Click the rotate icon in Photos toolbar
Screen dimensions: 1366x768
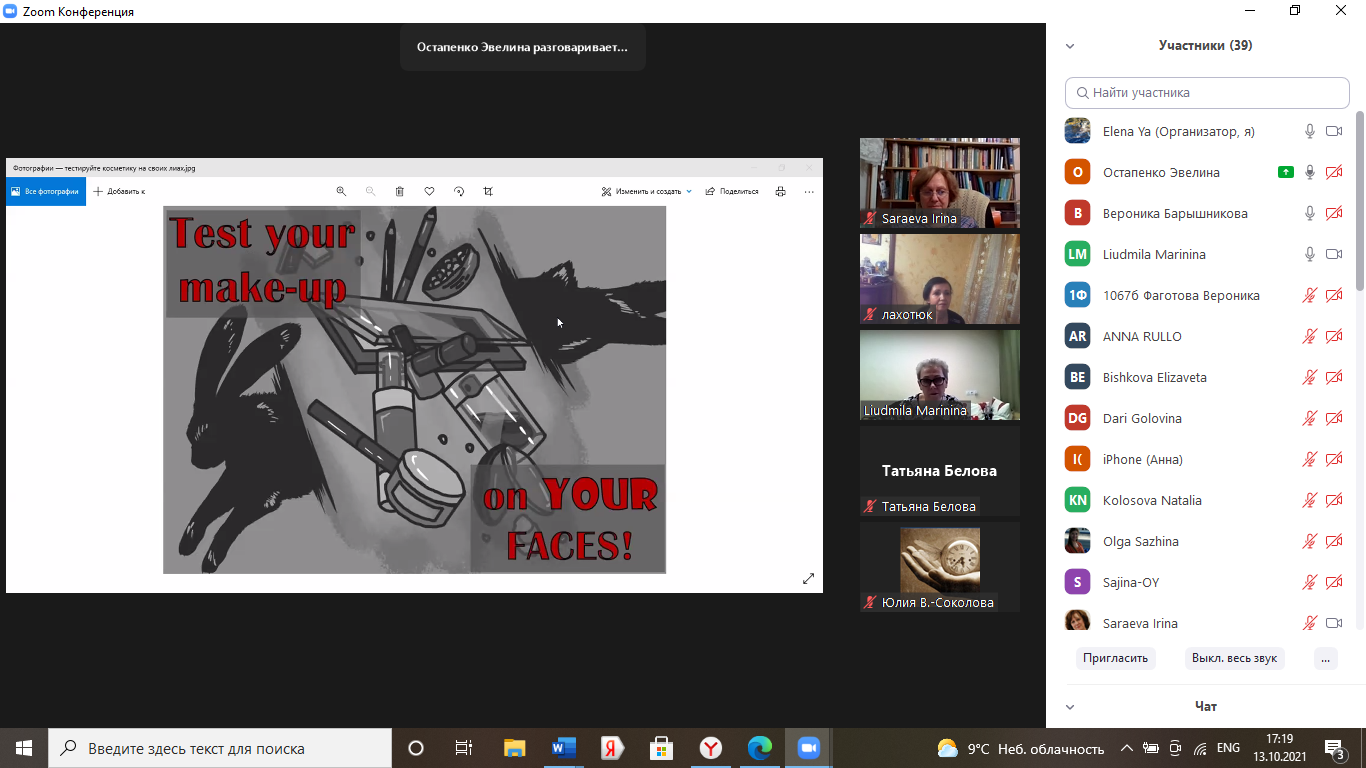tap(459, 191)
